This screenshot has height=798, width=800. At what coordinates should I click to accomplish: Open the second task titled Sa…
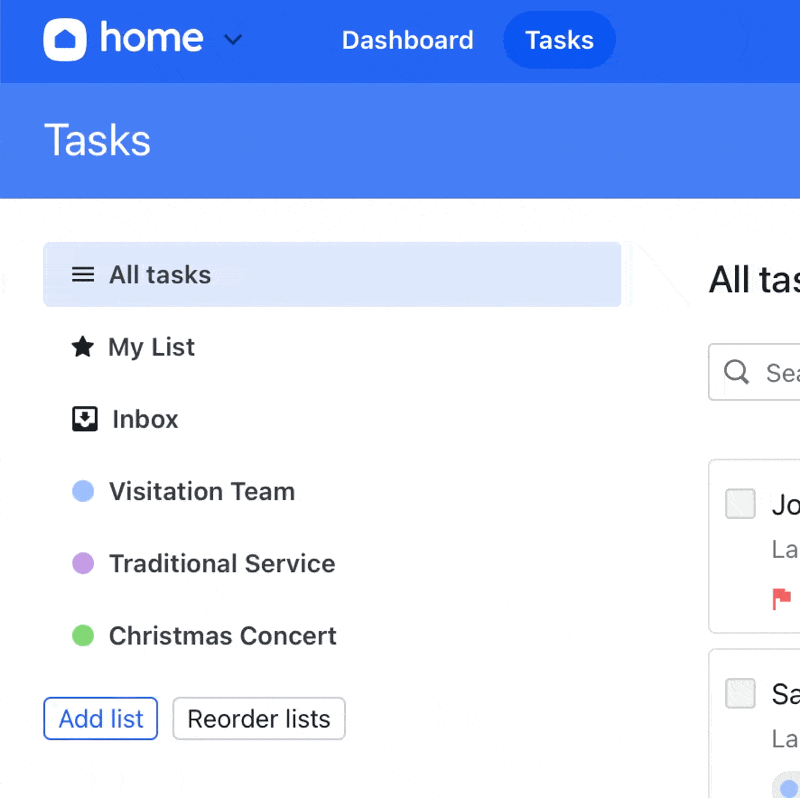click(x=785, y=693)
